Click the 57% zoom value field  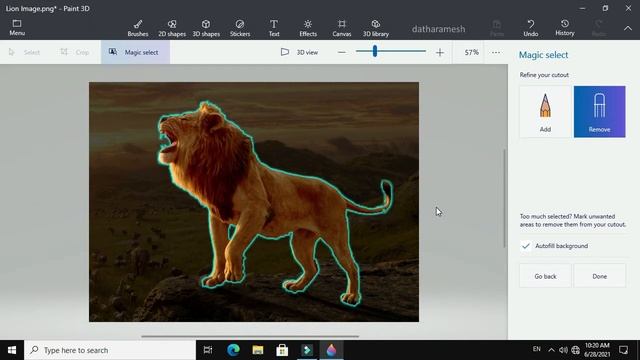coord(471,52)
